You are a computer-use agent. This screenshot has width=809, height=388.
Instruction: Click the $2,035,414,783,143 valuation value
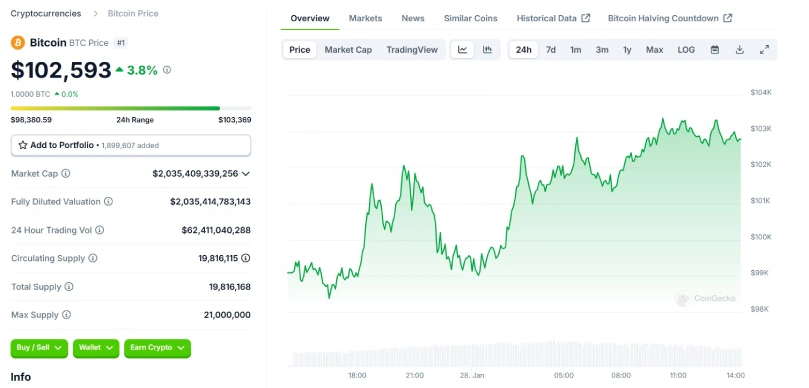pyautogui.click(x=211, y=202)
